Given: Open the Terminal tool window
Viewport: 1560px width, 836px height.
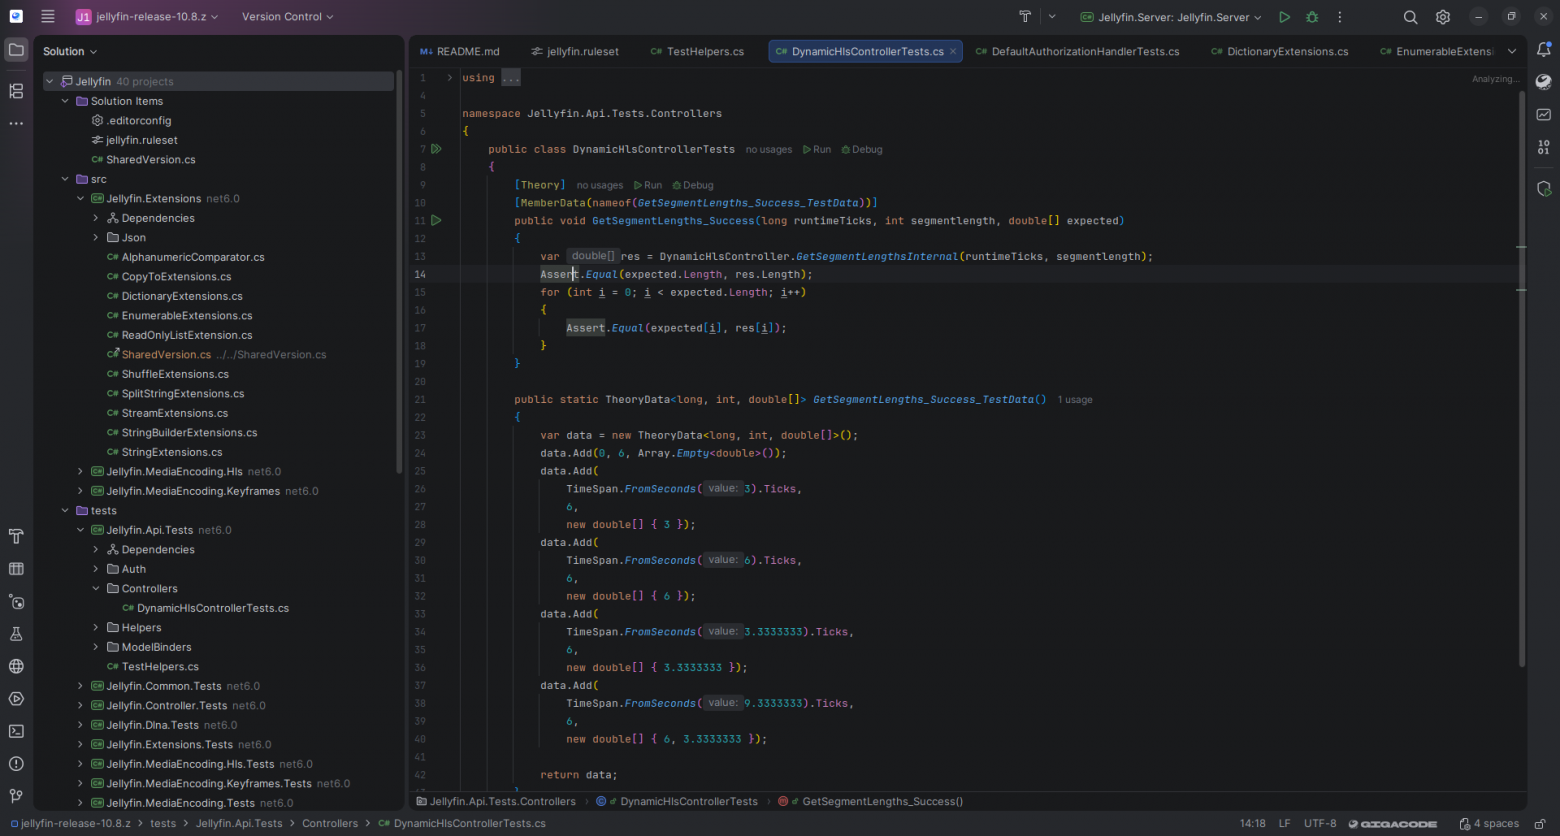Looking at the screenshot, I should point(16,731).
